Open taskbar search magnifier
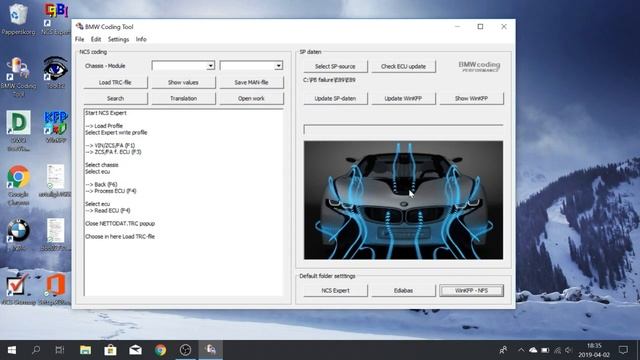This screenshot has width=640, height=360. tap(36, 350)
